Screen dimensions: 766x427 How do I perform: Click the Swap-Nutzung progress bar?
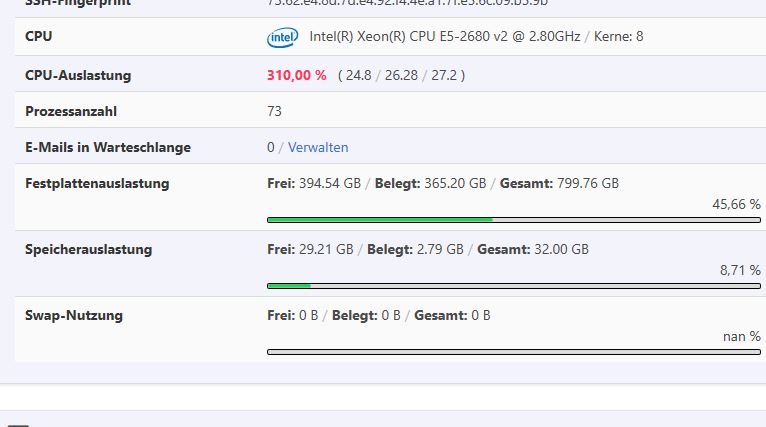[513, 351]
